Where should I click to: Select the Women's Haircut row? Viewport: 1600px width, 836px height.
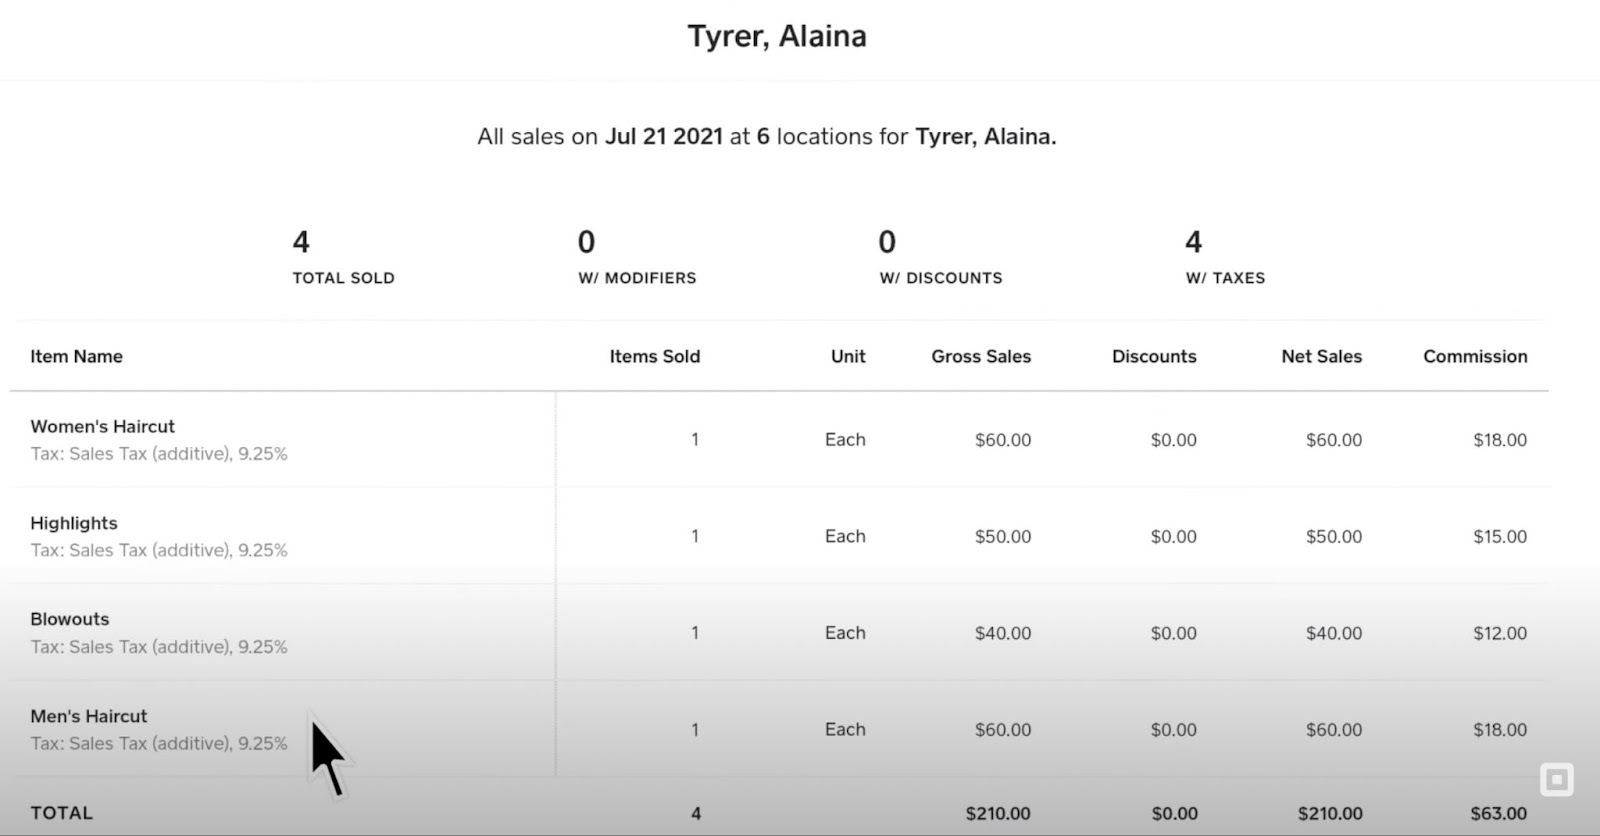[x=779, y=439]
